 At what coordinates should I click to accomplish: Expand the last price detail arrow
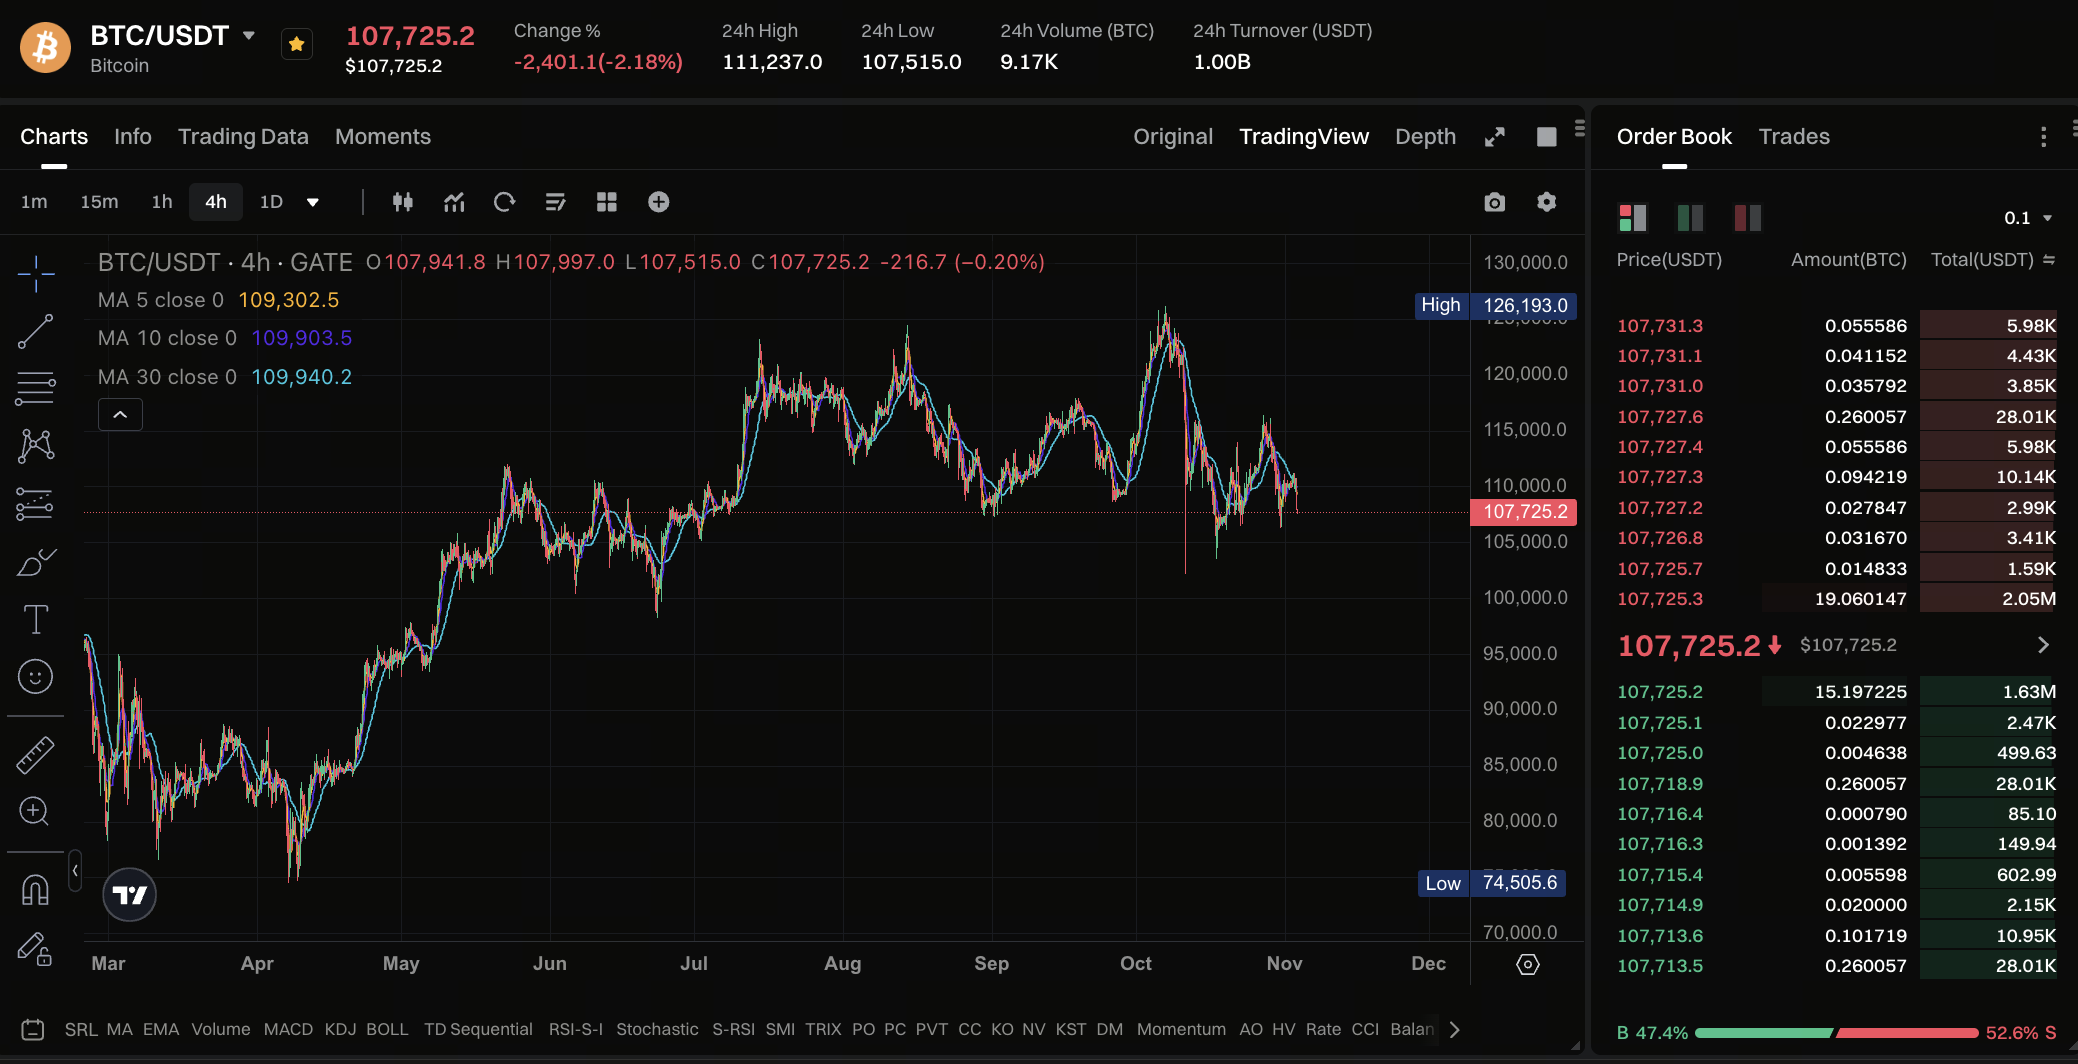(2043, 645)
